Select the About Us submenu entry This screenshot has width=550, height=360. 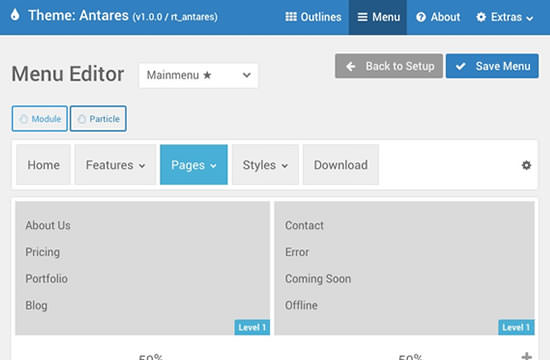(48, 225)
